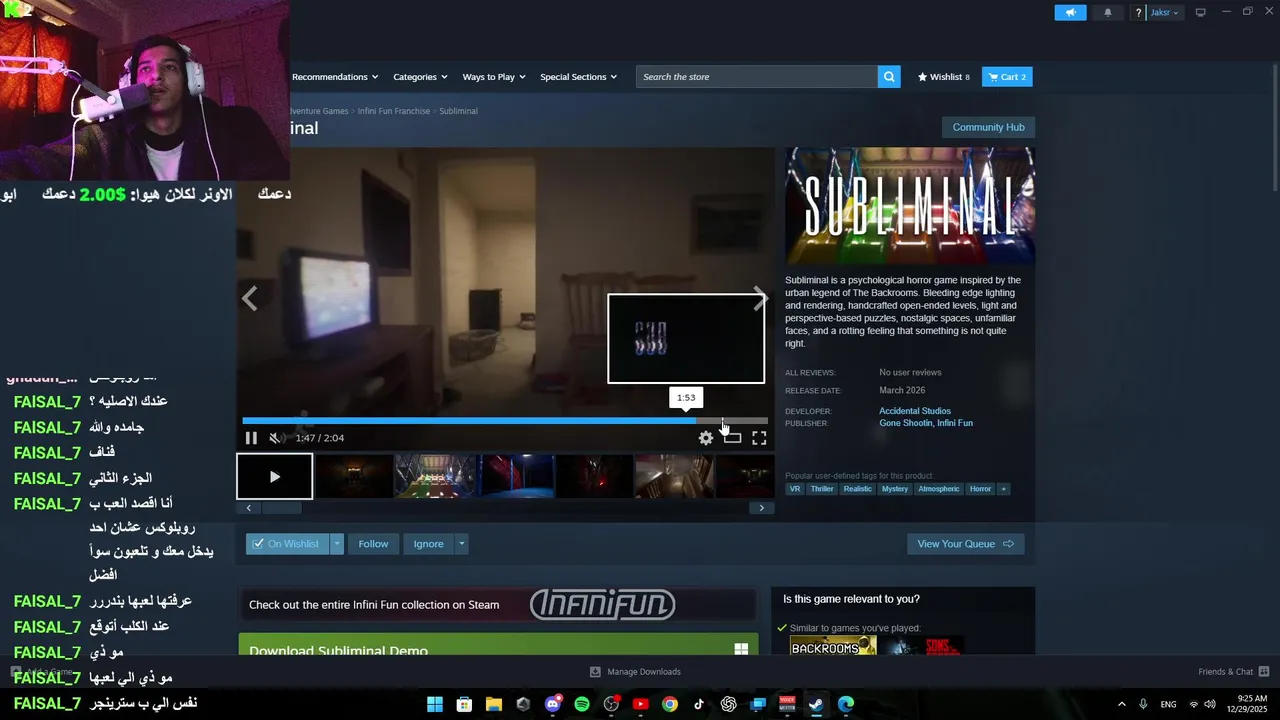Select the blue room screenshot thumbnail
The height and width of the screenshot is (720, 1280).
(515, 476)
